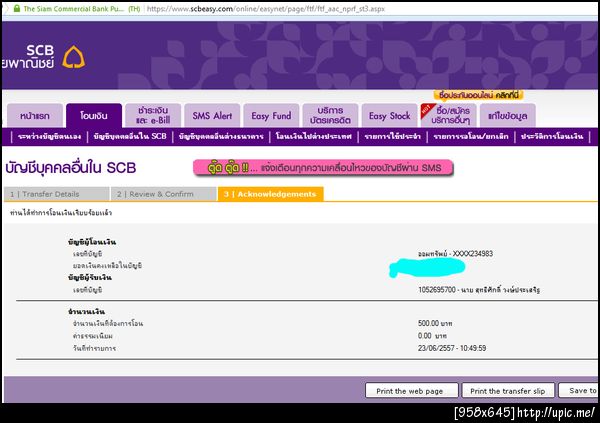Click the วันที่ทำรายการ date label
Screen dimensions: 600x423
click(95, 348)
